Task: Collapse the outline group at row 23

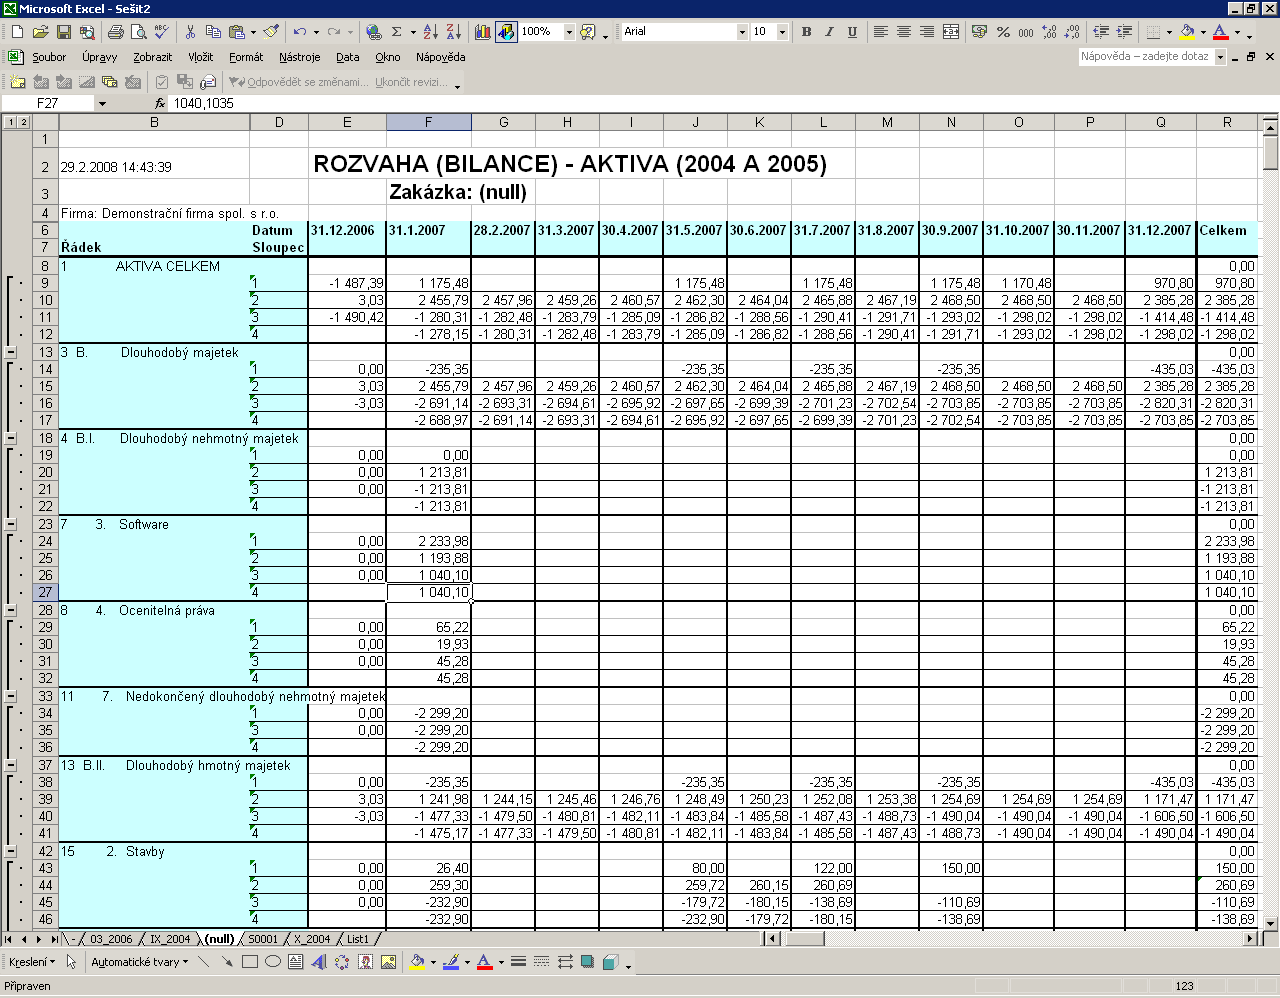Action: pyautogui.click(x=11, y=524)
